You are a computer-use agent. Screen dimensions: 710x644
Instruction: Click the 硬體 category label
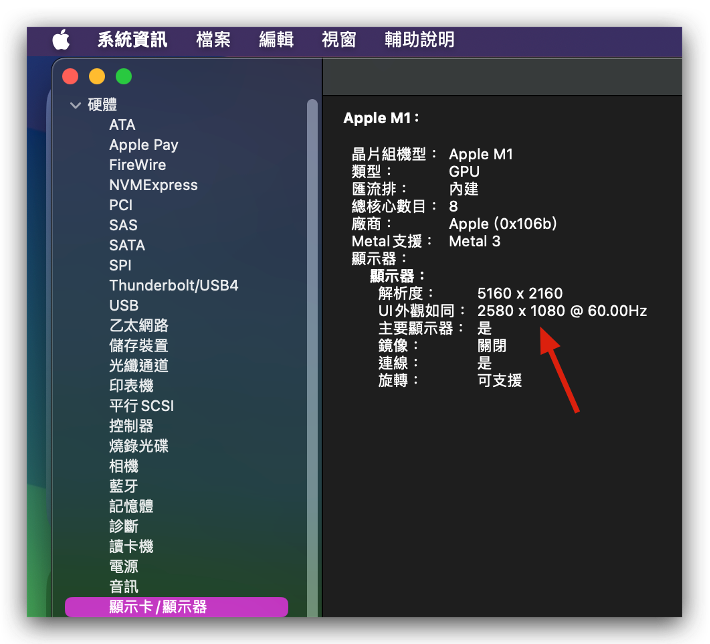102,105
